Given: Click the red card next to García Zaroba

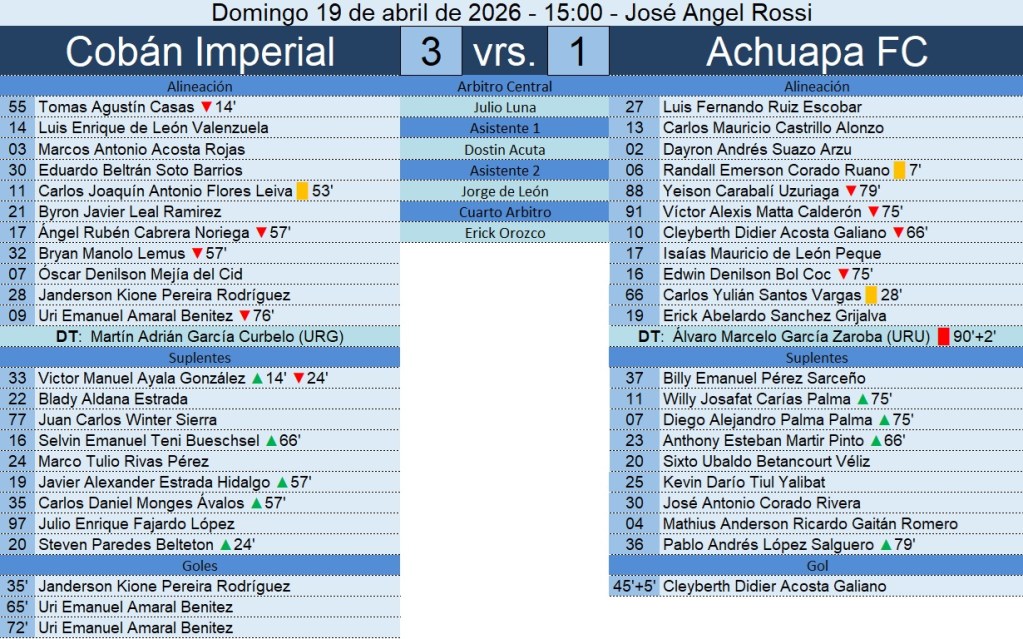Looking at the screenshot, I should point(942,337).
